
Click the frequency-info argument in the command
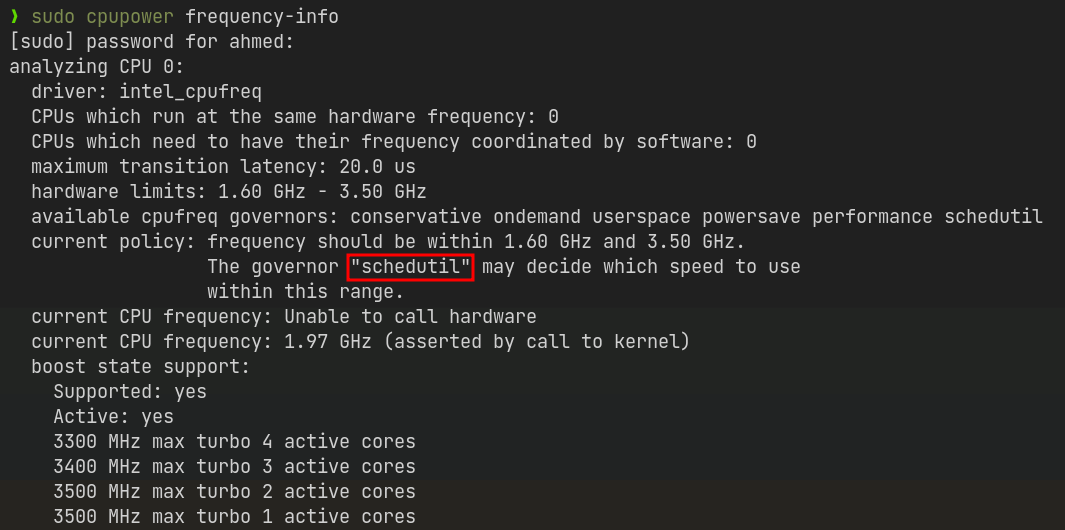click(x=262, y=17)
